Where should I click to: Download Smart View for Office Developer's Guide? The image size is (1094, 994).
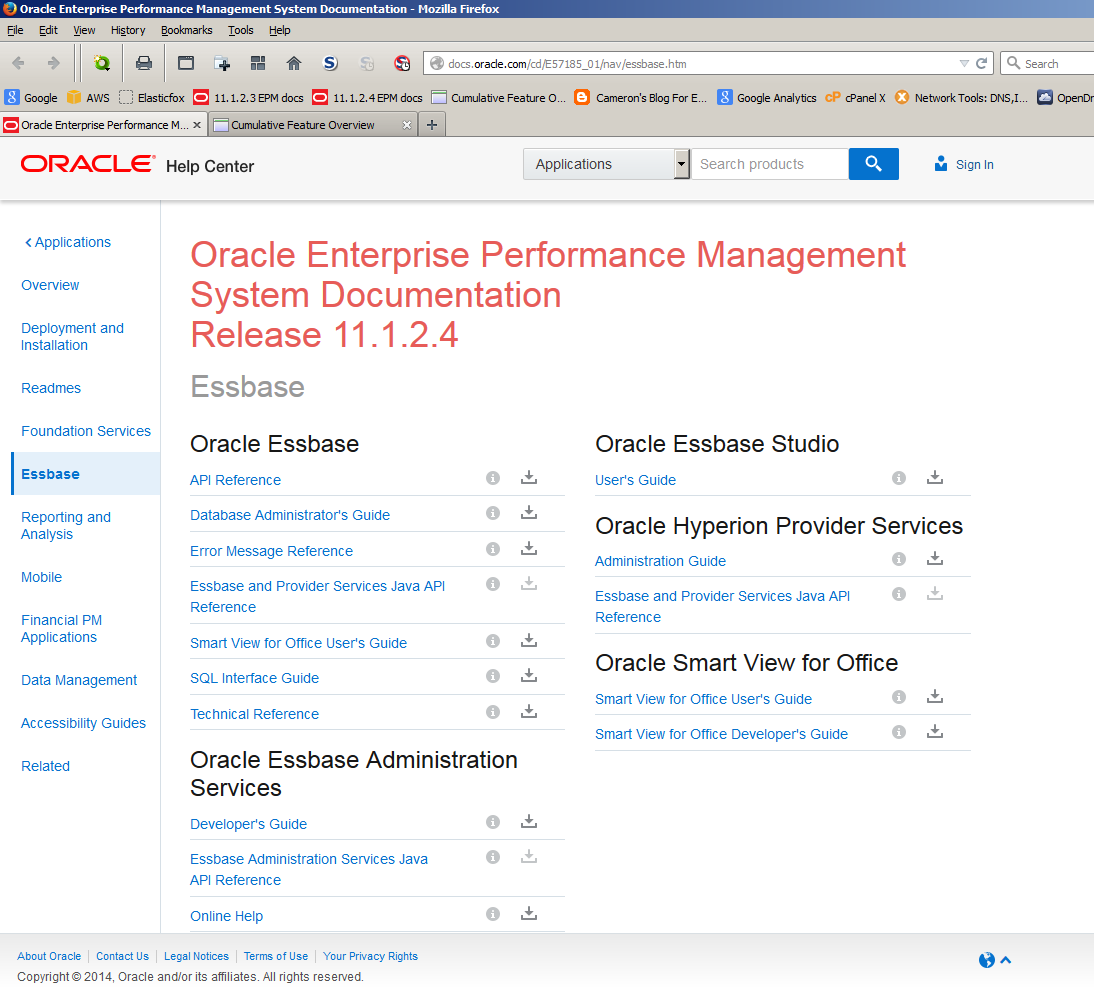tap(935, 732)
